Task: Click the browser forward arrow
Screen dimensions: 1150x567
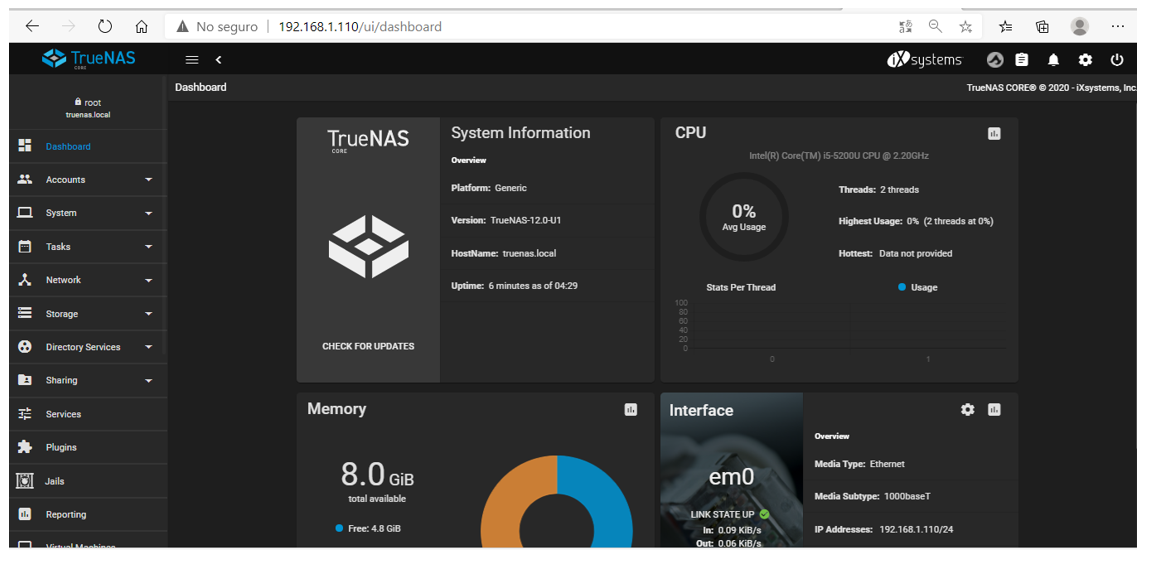Action: tap(69, 26)
